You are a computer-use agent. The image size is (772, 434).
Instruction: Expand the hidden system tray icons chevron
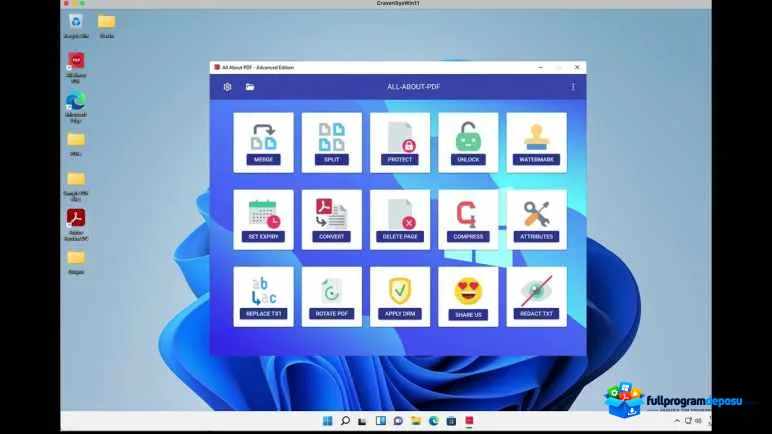click(677, 421)
